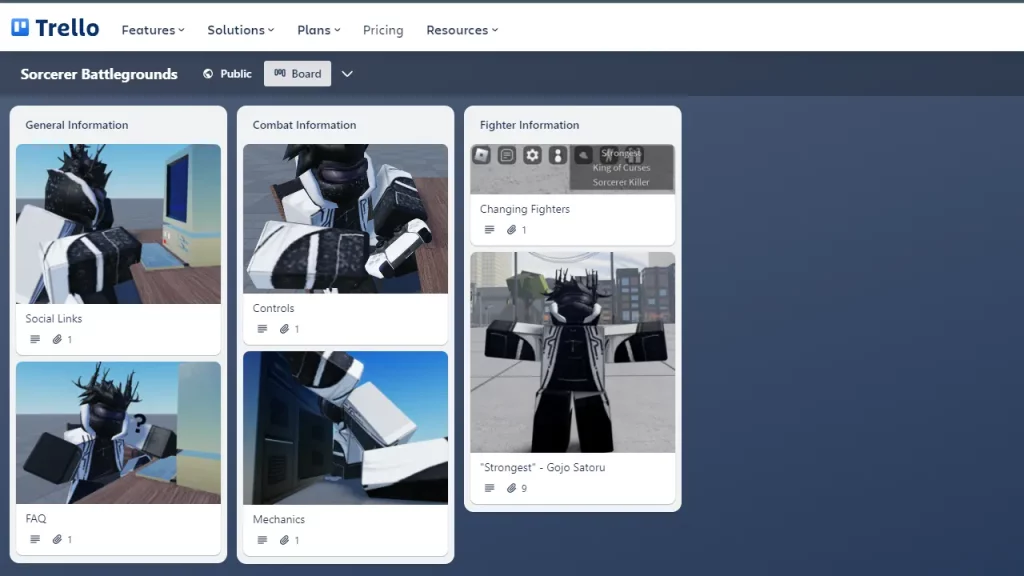Click the Public globe visibility icon

[208, 74]
